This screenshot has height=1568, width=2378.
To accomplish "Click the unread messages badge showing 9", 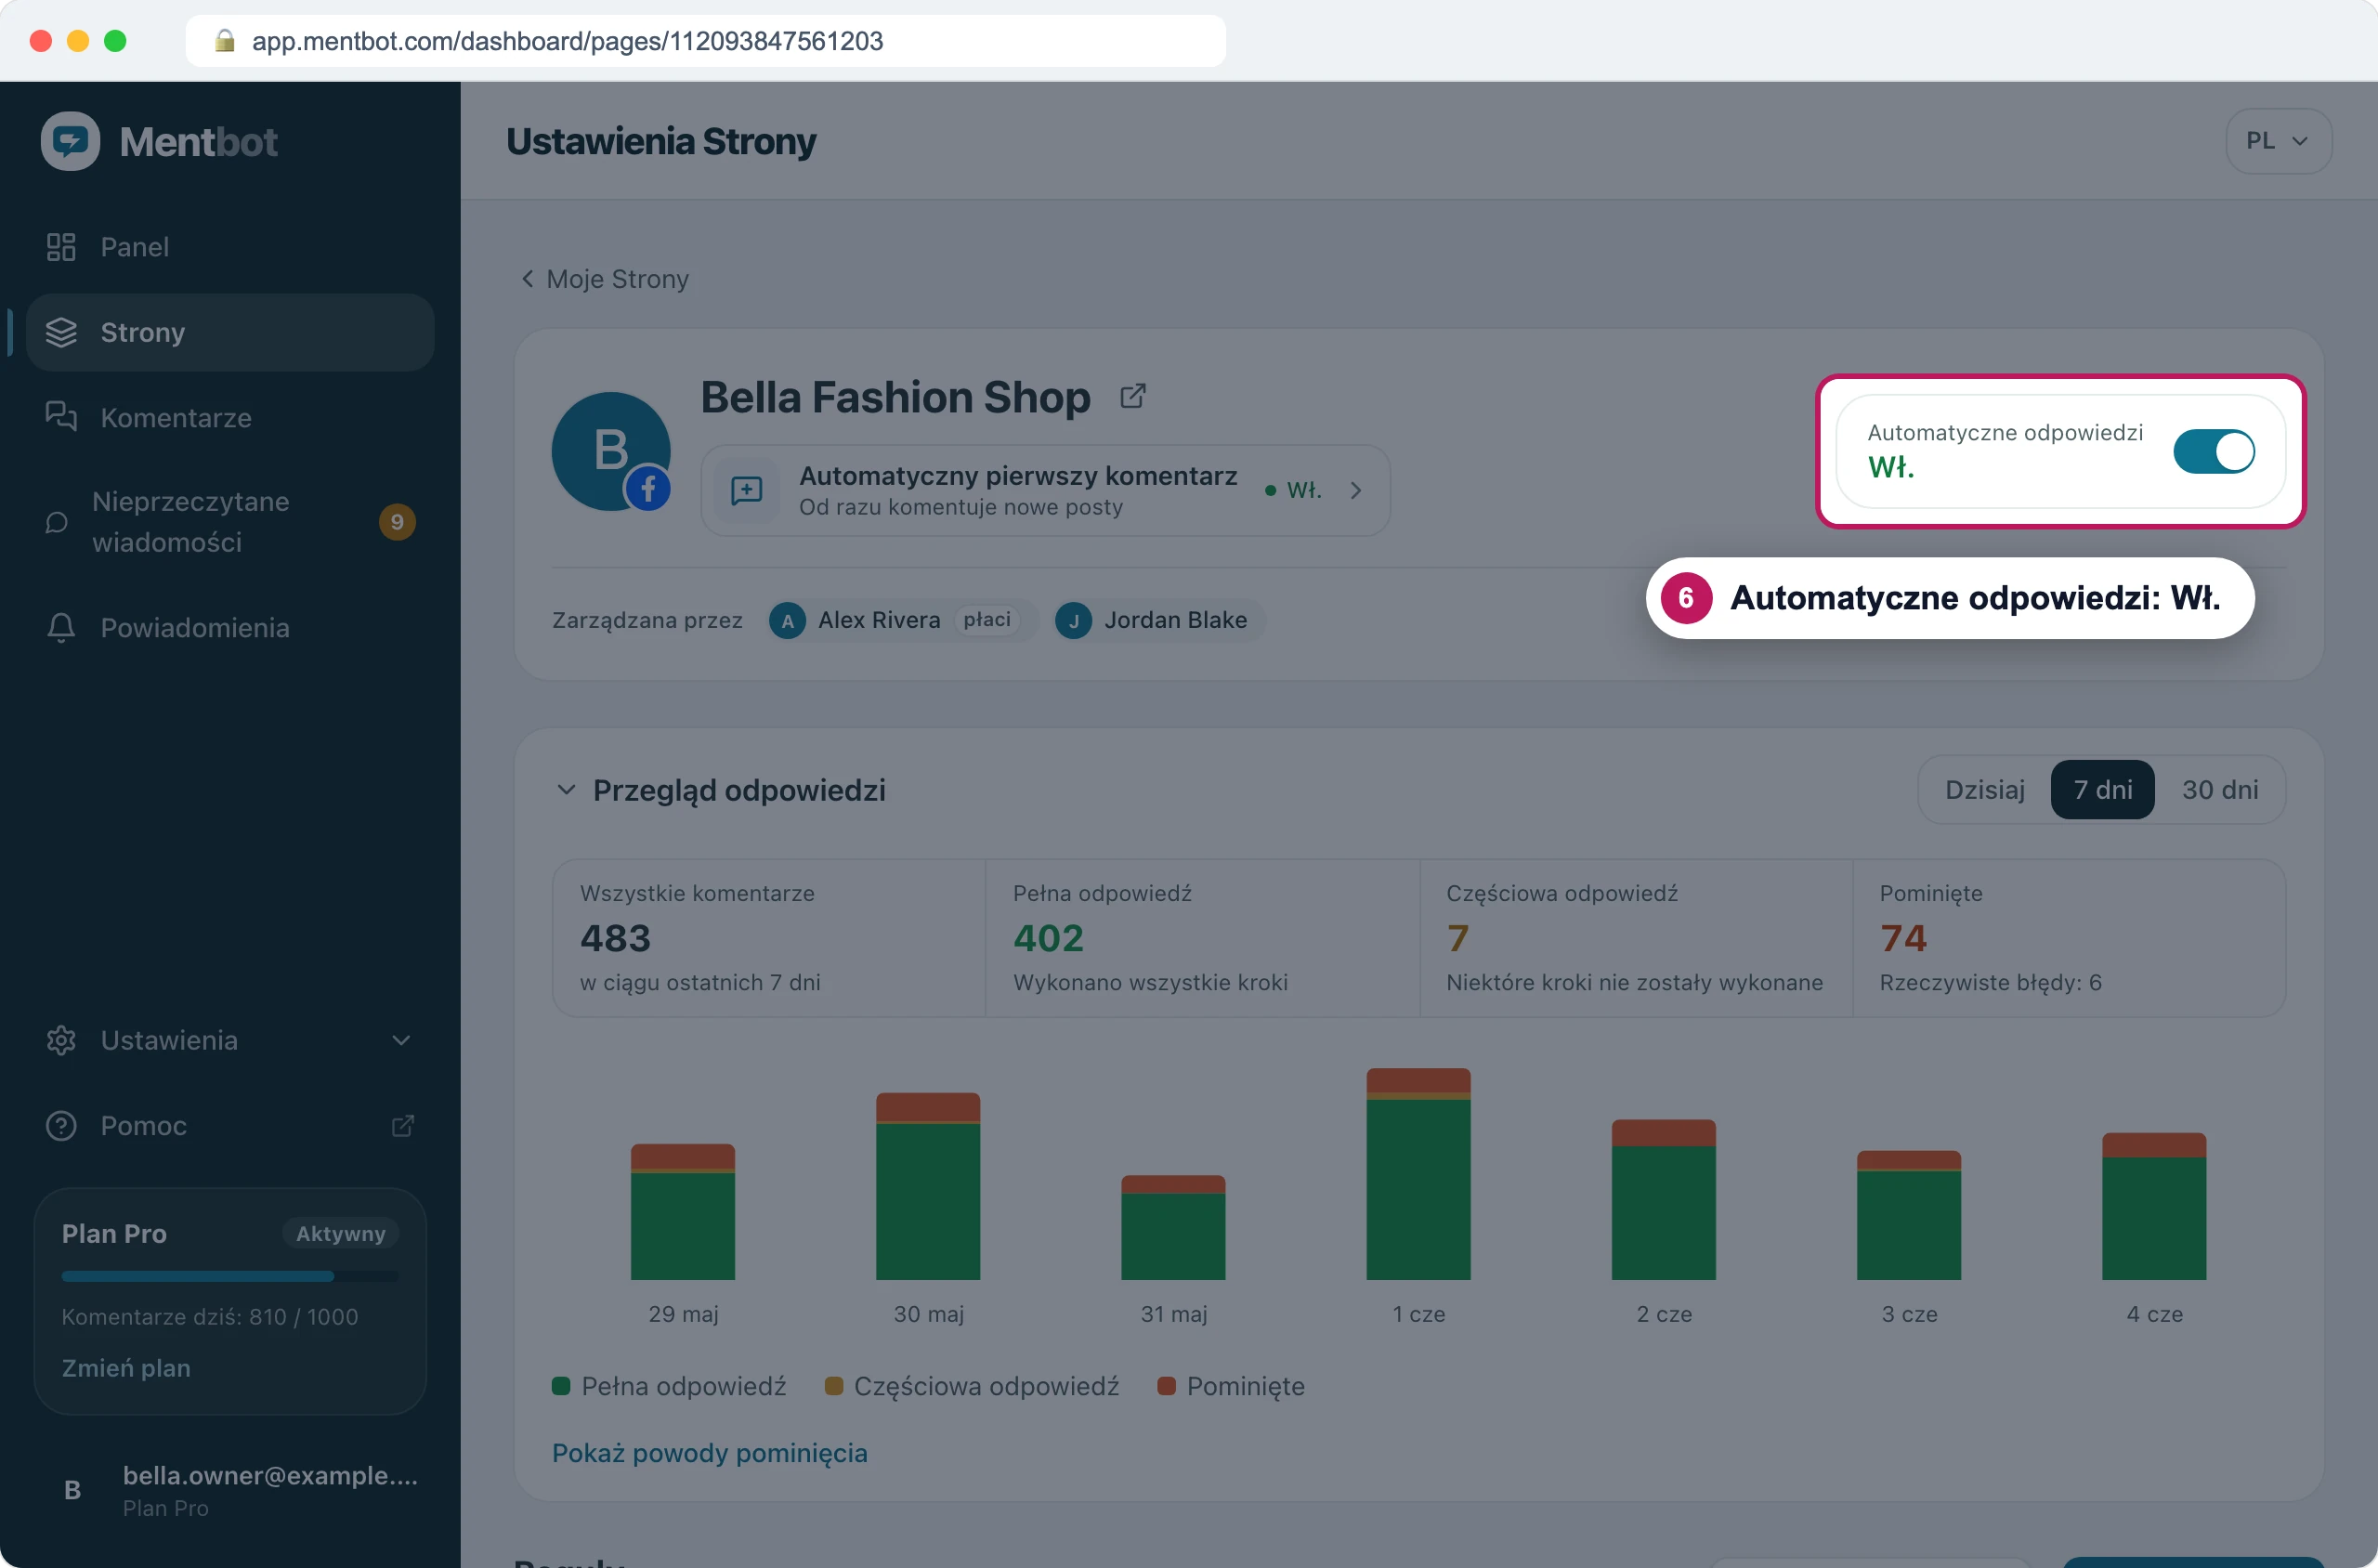I will coord(397,522).
